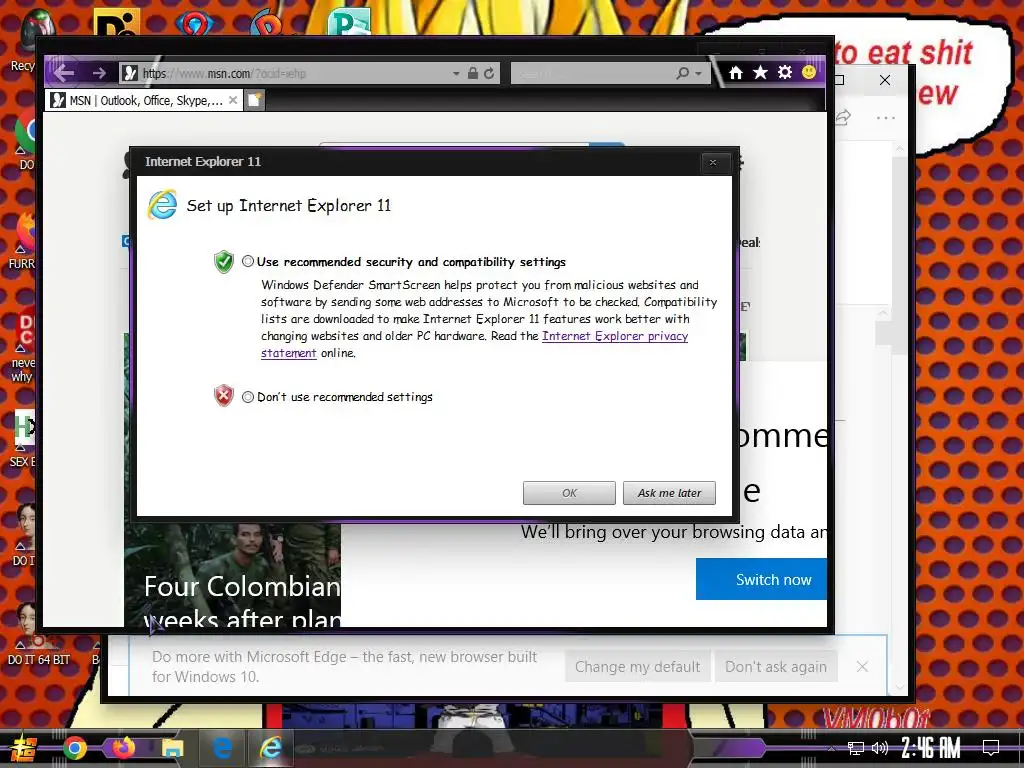
Task: View the security lock report
Action: point(472,73)
